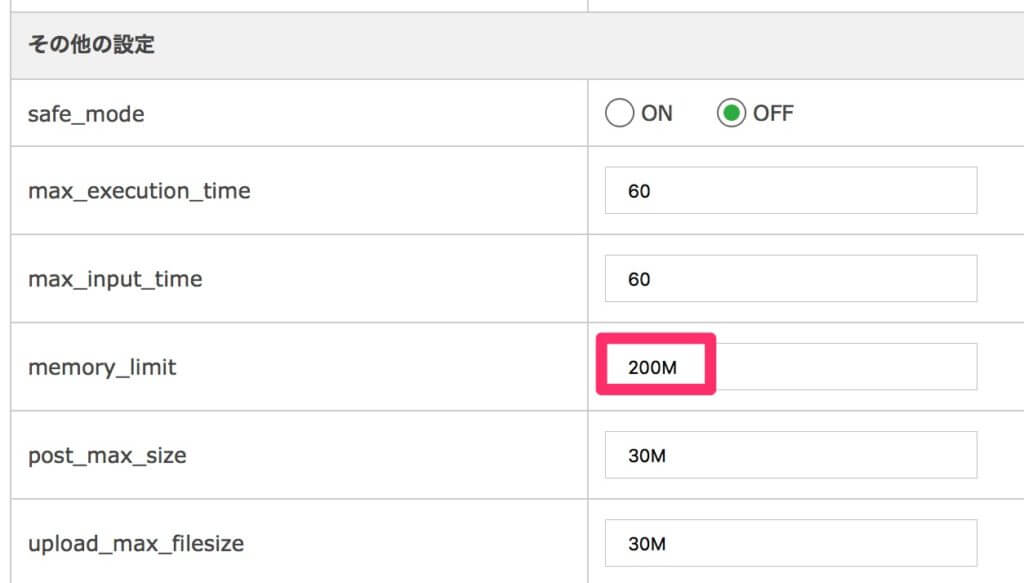Focus the max_input_time input field
Image resolution: width=1024 pixels, height=583 pixels.
(791, 278)
